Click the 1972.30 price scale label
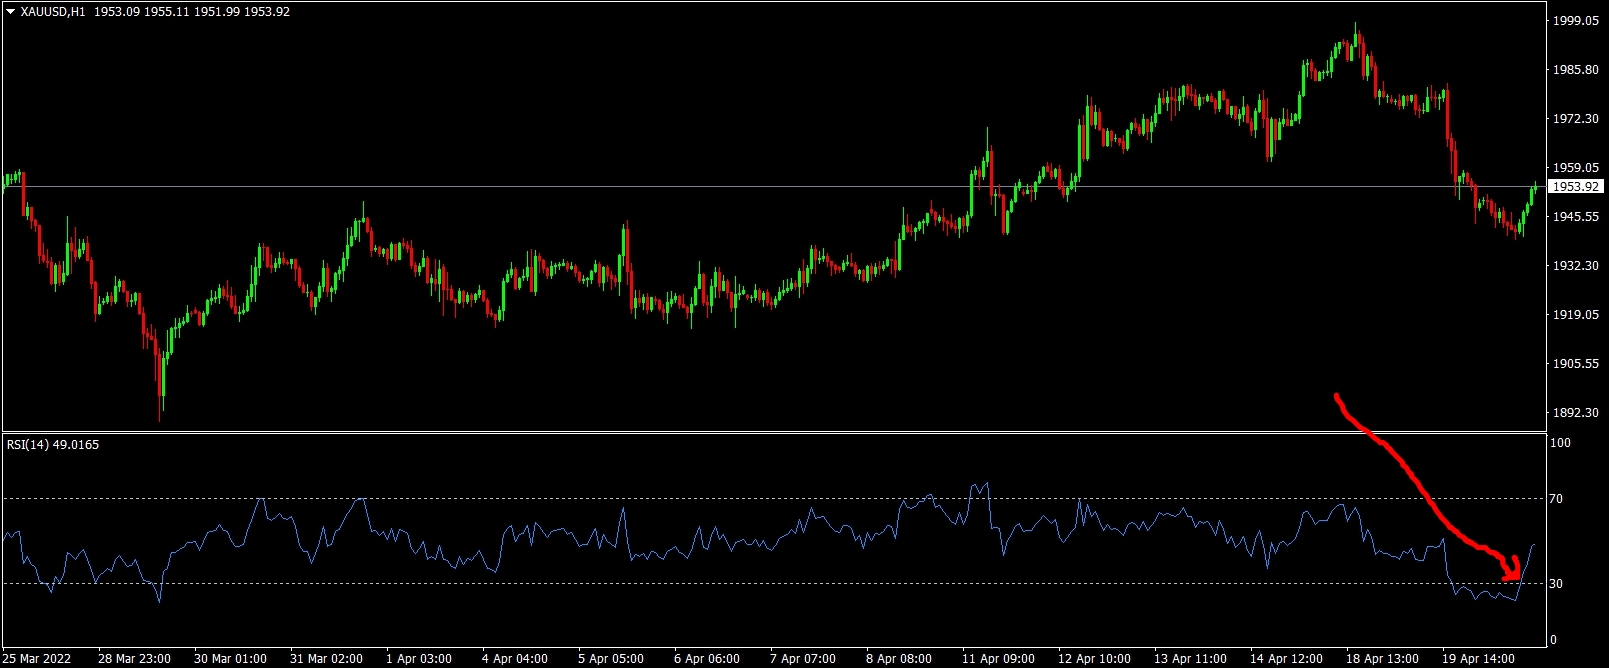The width and height of the screenshot is (1609, 668). click(1575, 119)
